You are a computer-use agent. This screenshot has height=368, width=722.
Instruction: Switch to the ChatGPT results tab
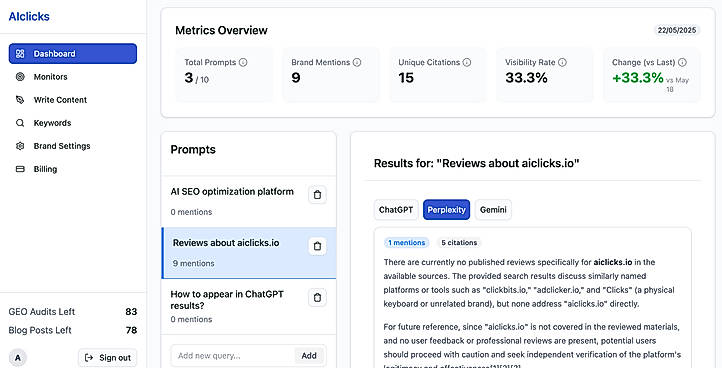click(396, 210)
